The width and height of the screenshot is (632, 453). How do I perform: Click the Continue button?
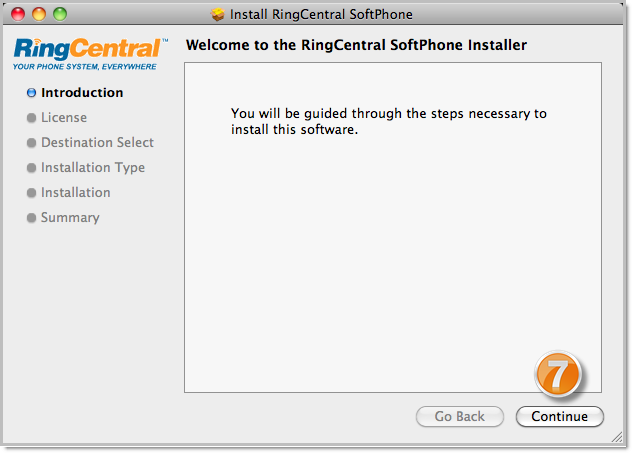[559, 416]
